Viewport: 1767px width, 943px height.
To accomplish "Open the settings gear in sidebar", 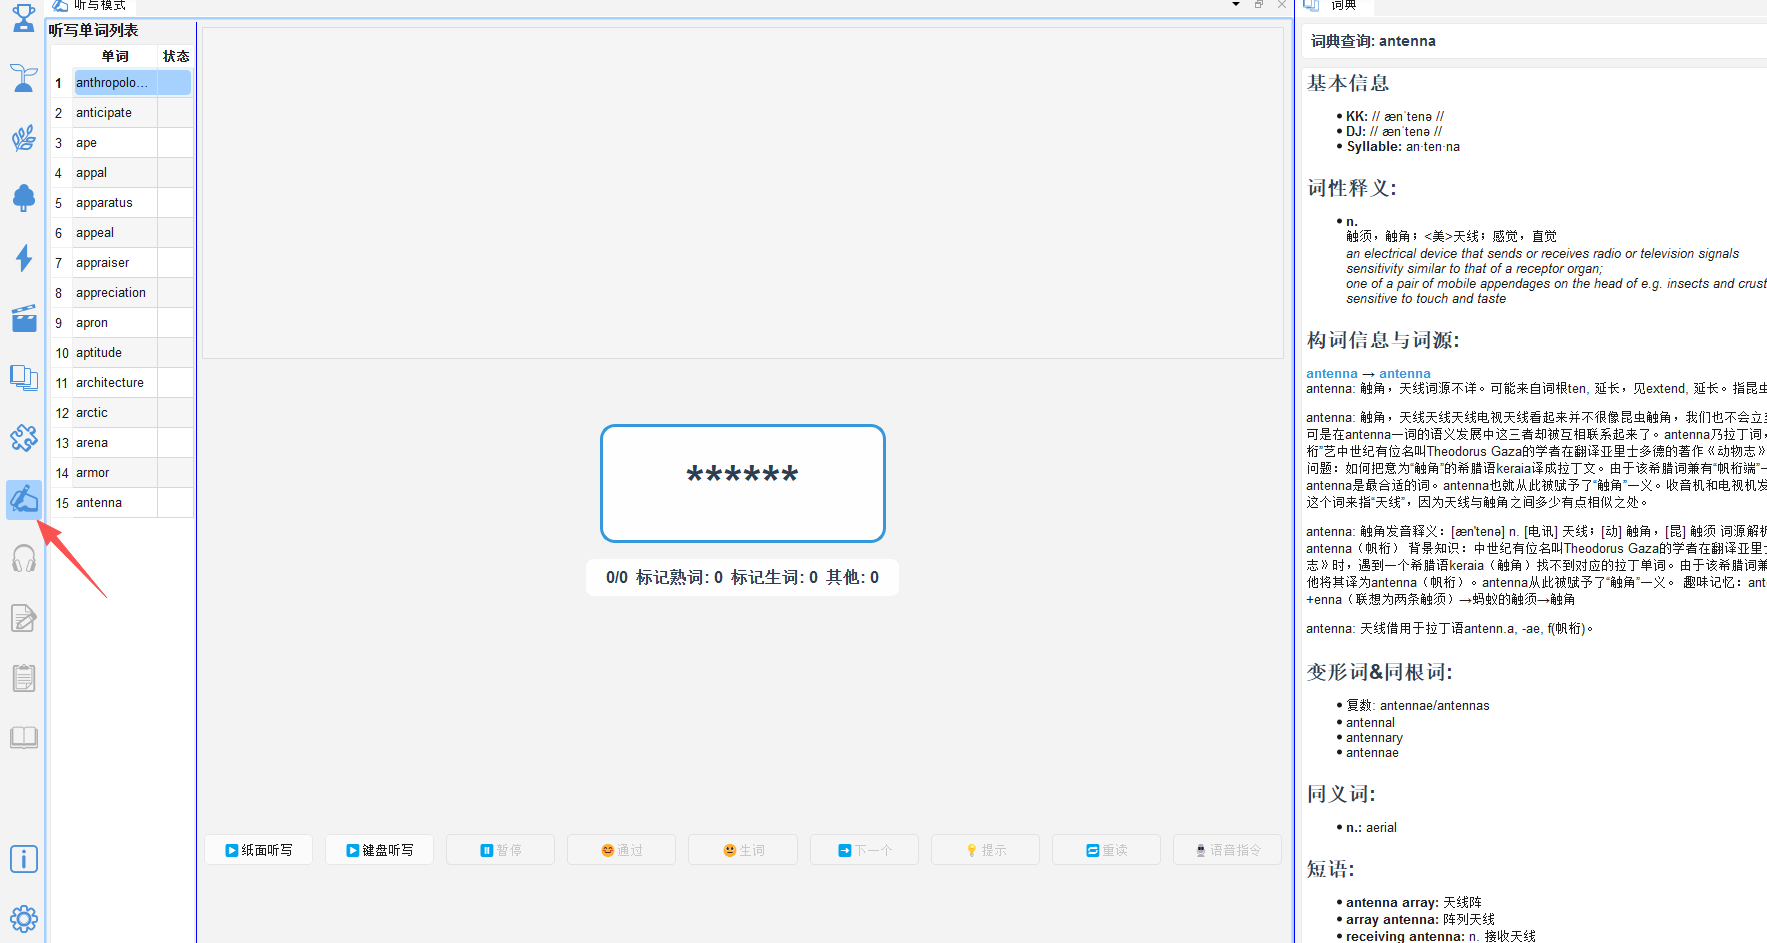I will 23,918.
